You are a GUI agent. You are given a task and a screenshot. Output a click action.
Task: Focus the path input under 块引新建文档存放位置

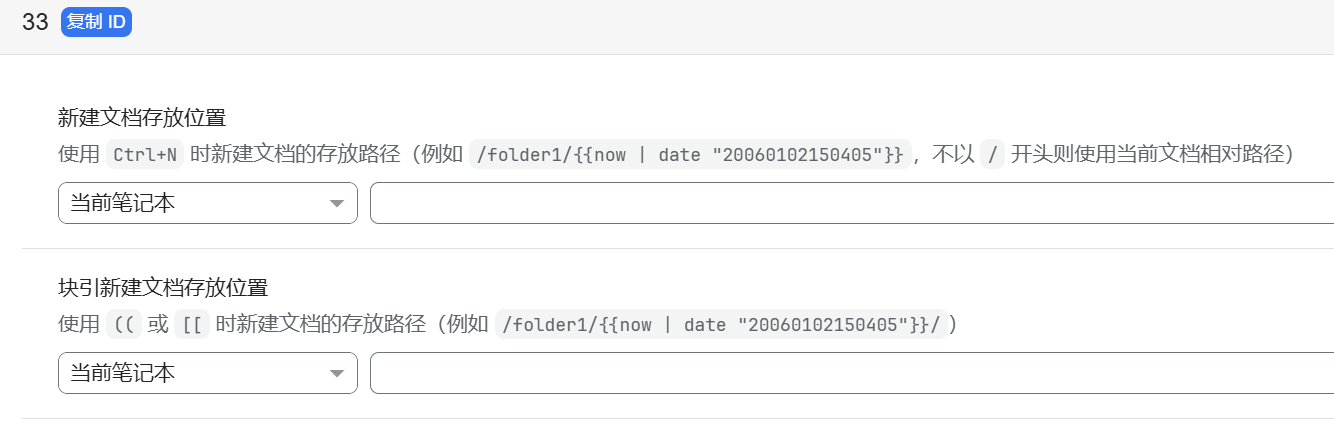850,374
